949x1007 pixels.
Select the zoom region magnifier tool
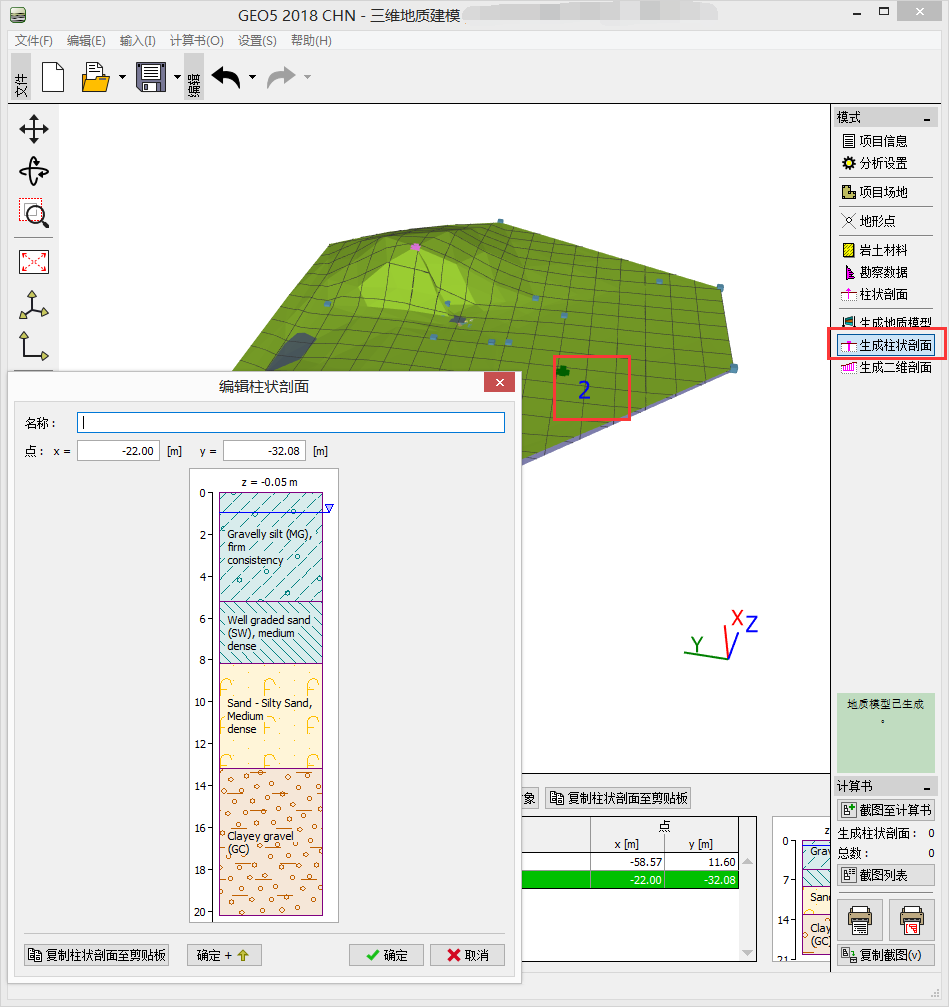[x=34, y=213]
